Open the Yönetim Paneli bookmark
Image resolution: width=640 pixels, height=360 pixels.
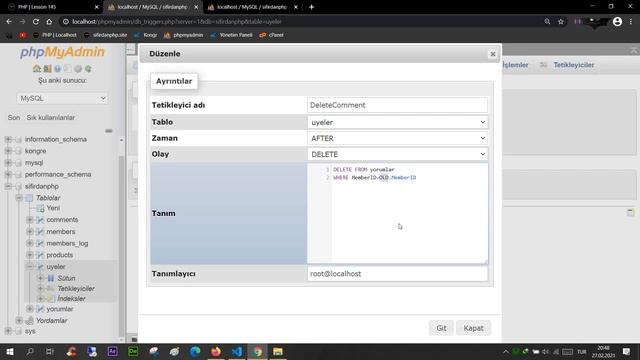pos(231,35)
